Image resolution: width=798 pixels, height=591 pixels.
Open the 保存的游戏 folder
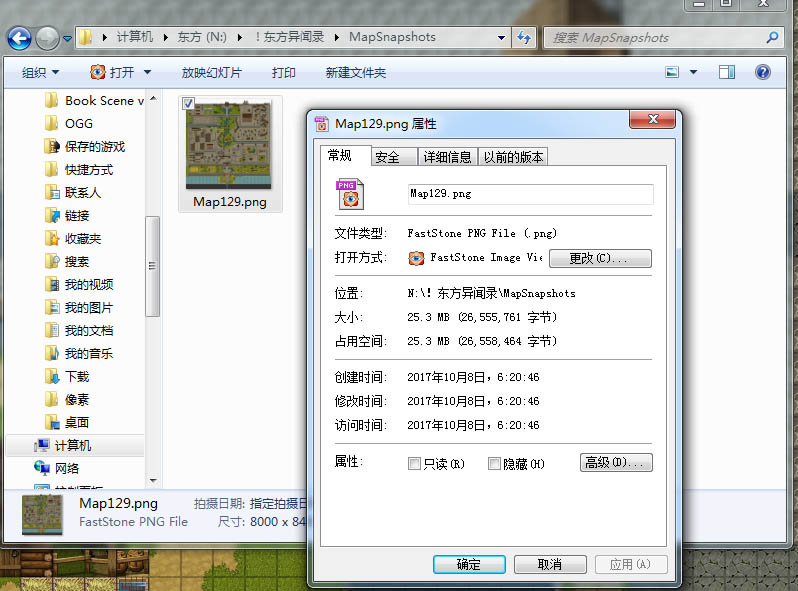pyautogui.click(x=84, y=147)
